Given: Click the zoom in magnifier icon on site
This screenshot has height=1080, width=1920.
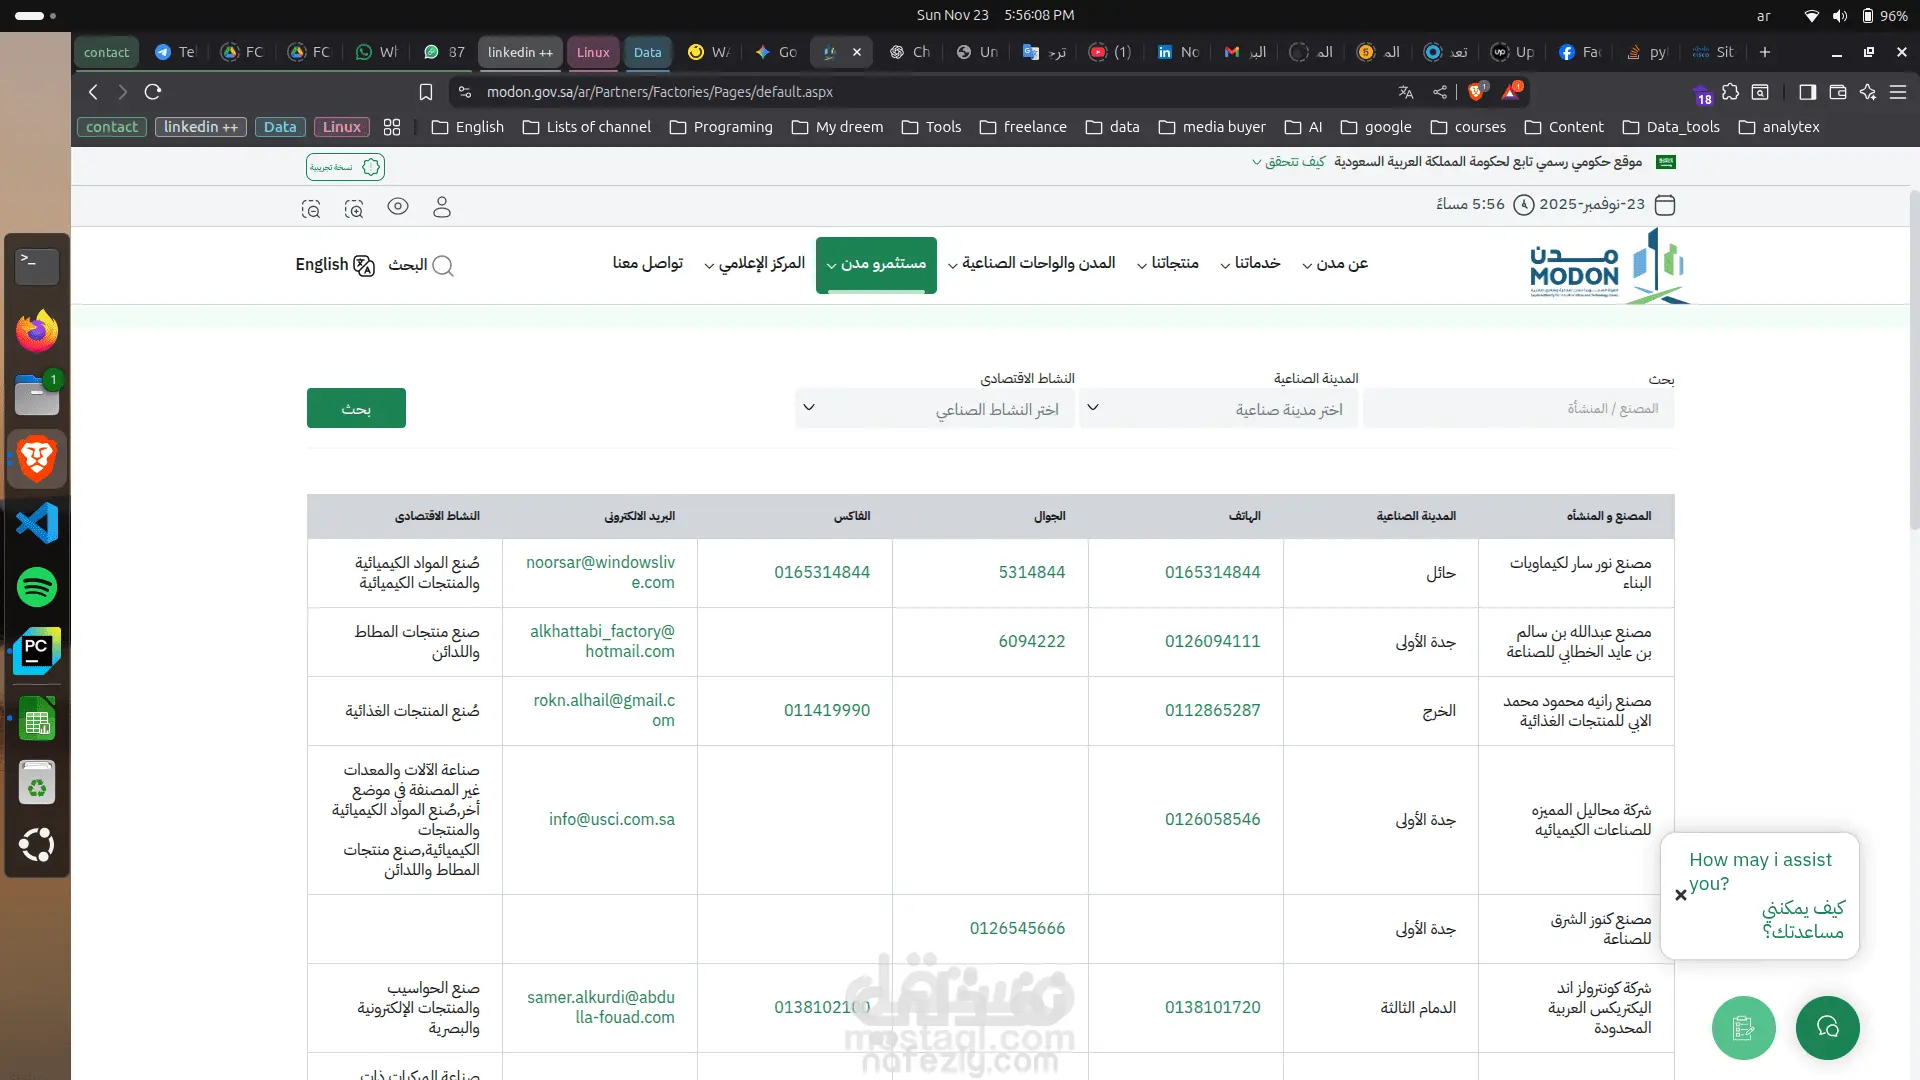Looking at the screenshot, I should (x=354, y=208).
